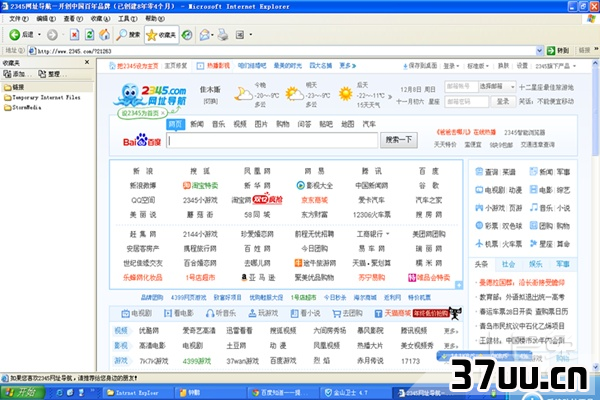Open the 淘宝特卖 link
The height and width of the screenshot is (400, 600).
click(200, 186)
